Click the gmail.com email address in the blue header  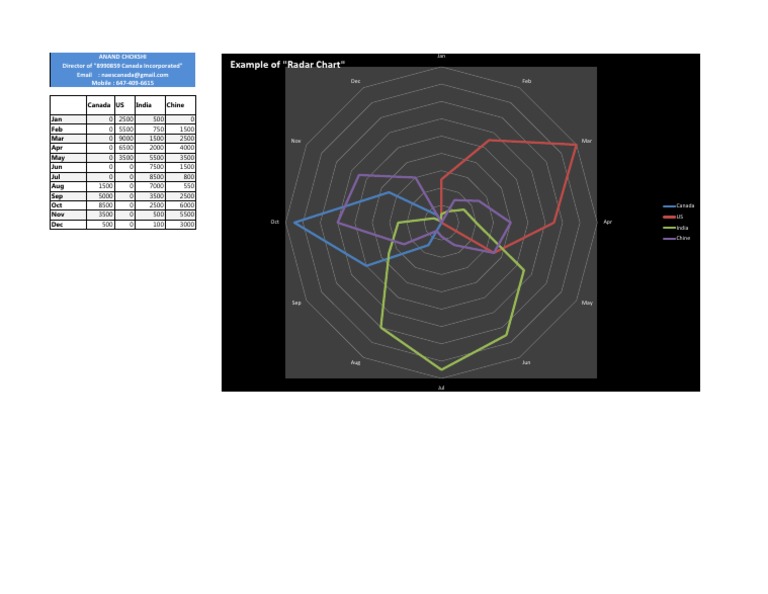pos(135,74)
